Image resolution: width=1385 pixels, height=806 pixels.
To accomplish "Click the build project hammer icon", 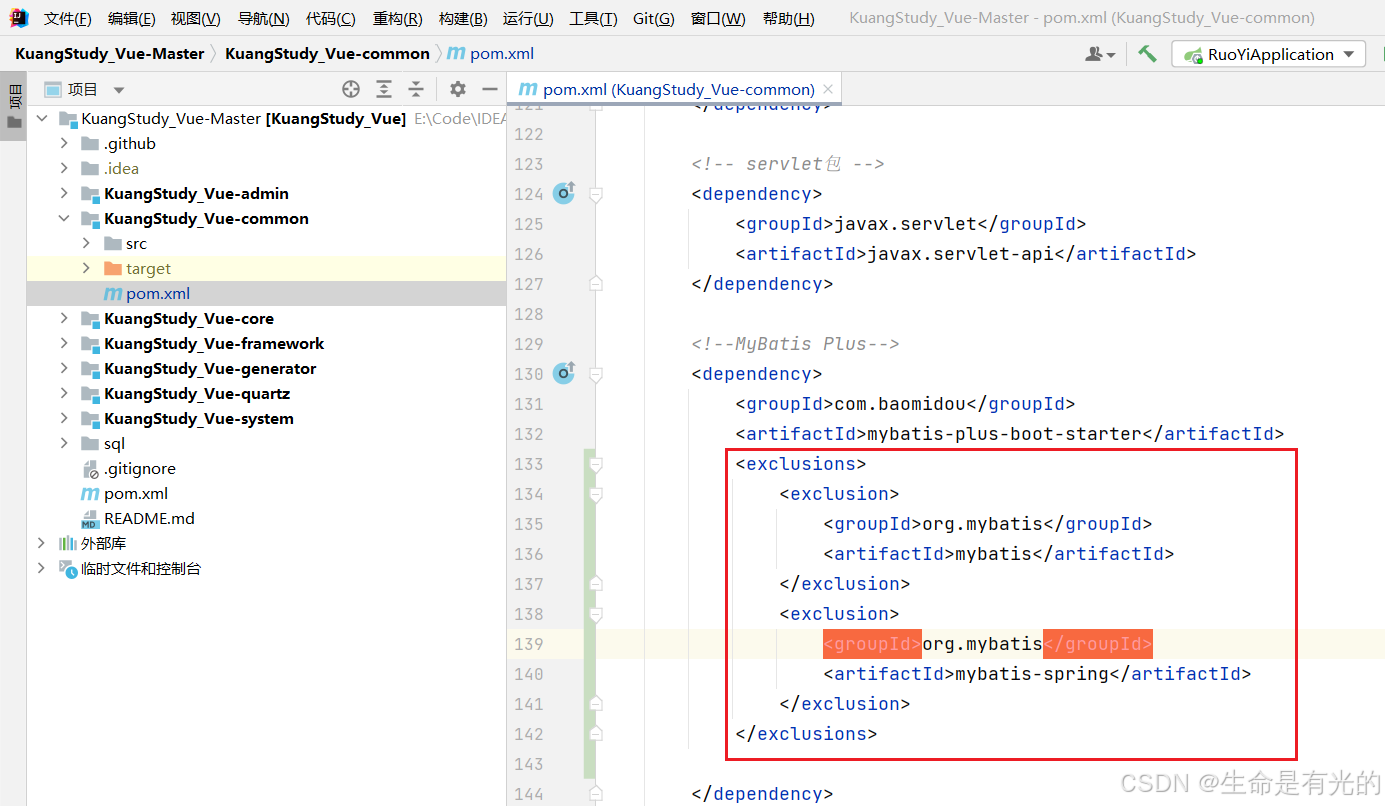I will click(x=1147, y=54).
